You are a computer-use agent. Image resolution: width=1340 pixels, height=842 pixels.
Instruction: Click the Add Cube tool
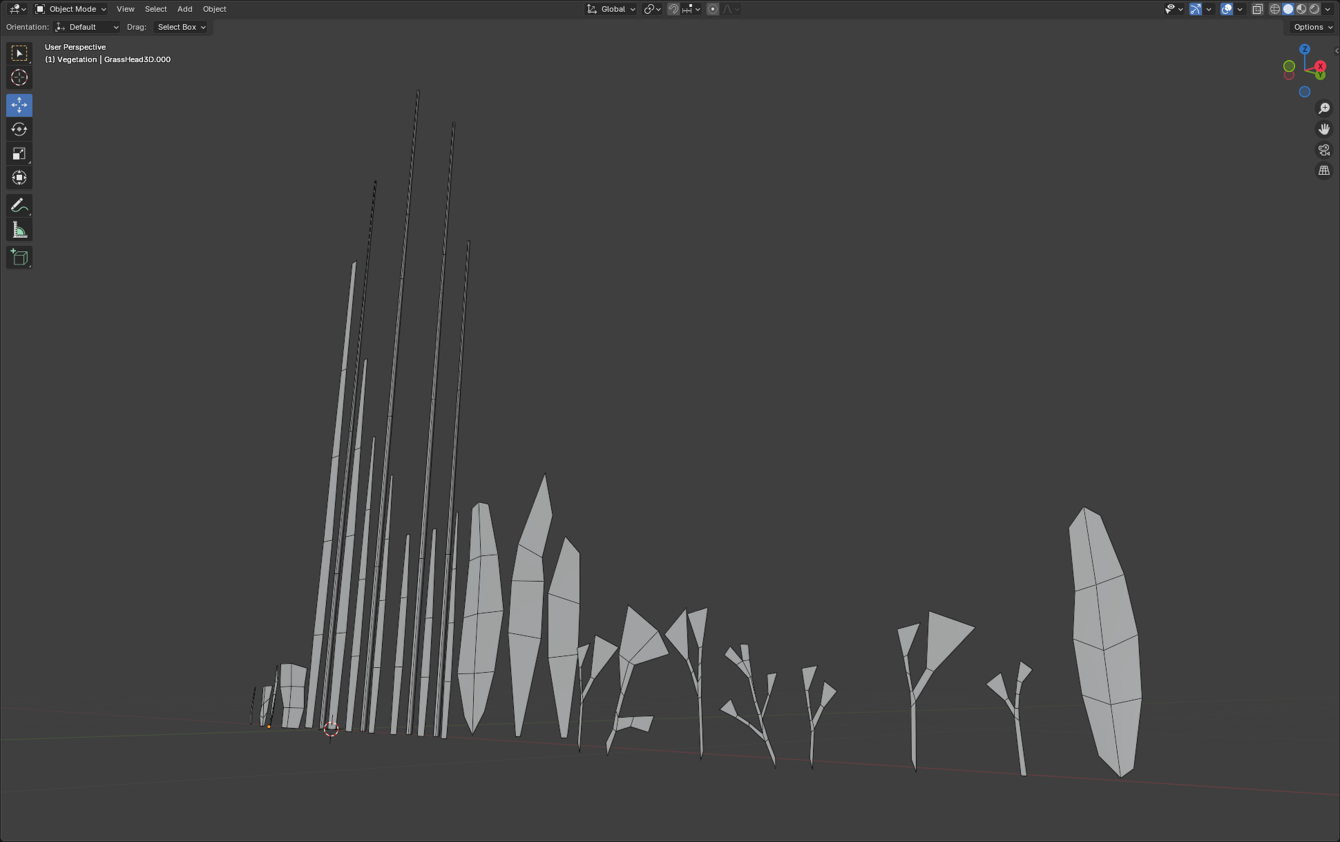click(x=19, y=257)
